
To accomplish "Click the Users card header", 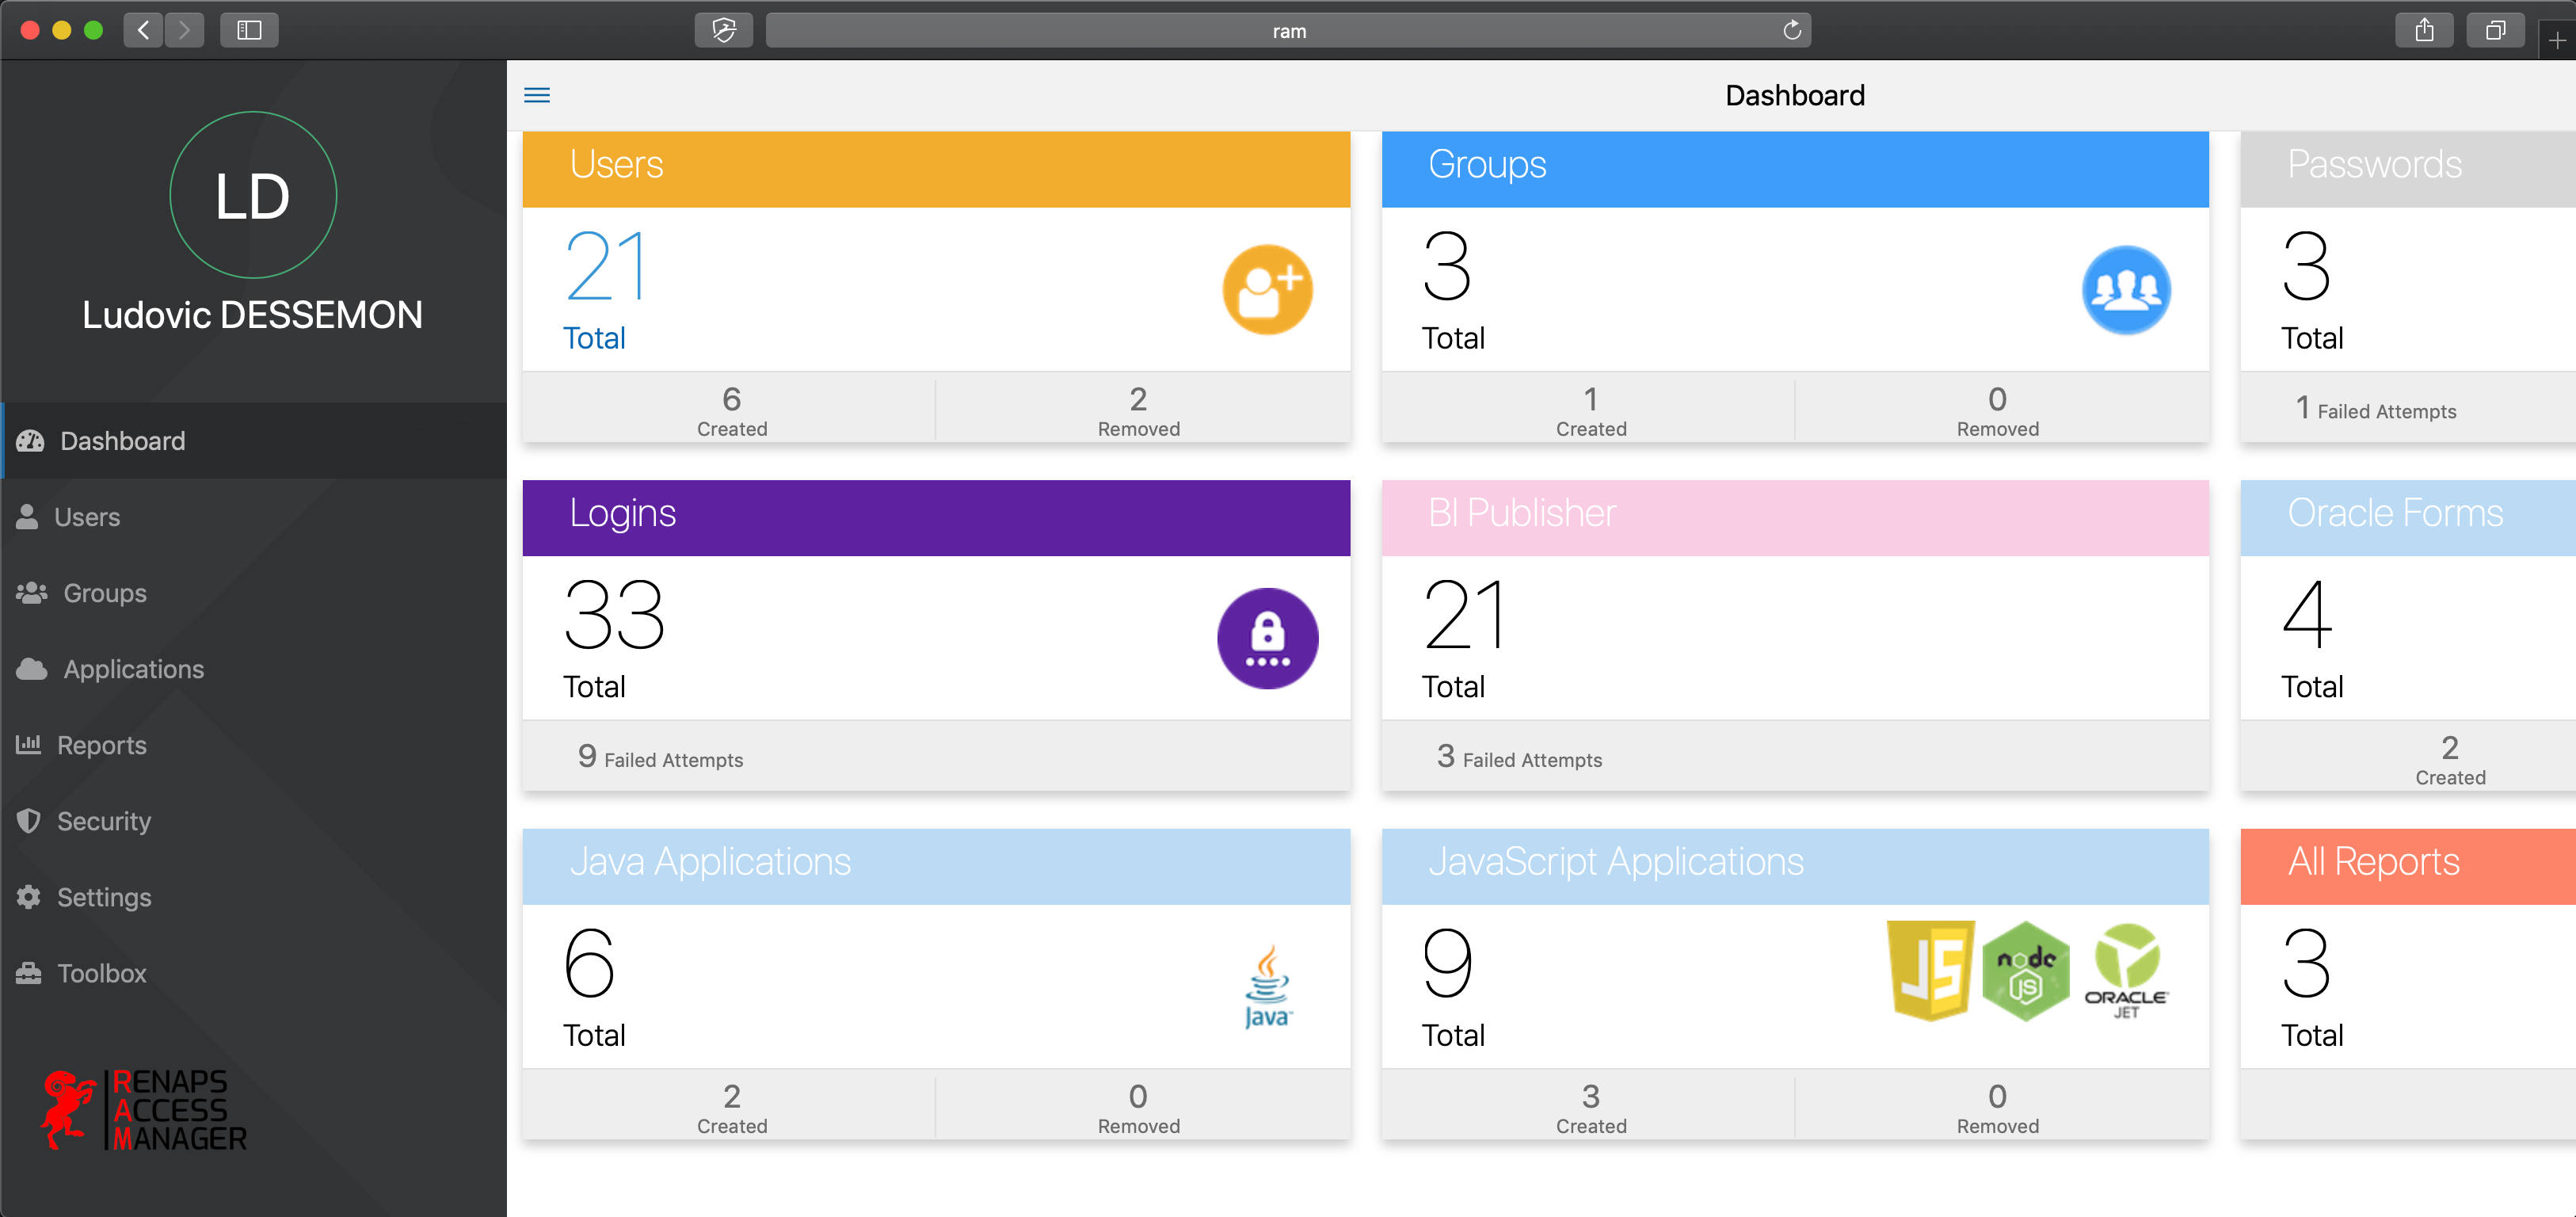I will coord(936,169).
